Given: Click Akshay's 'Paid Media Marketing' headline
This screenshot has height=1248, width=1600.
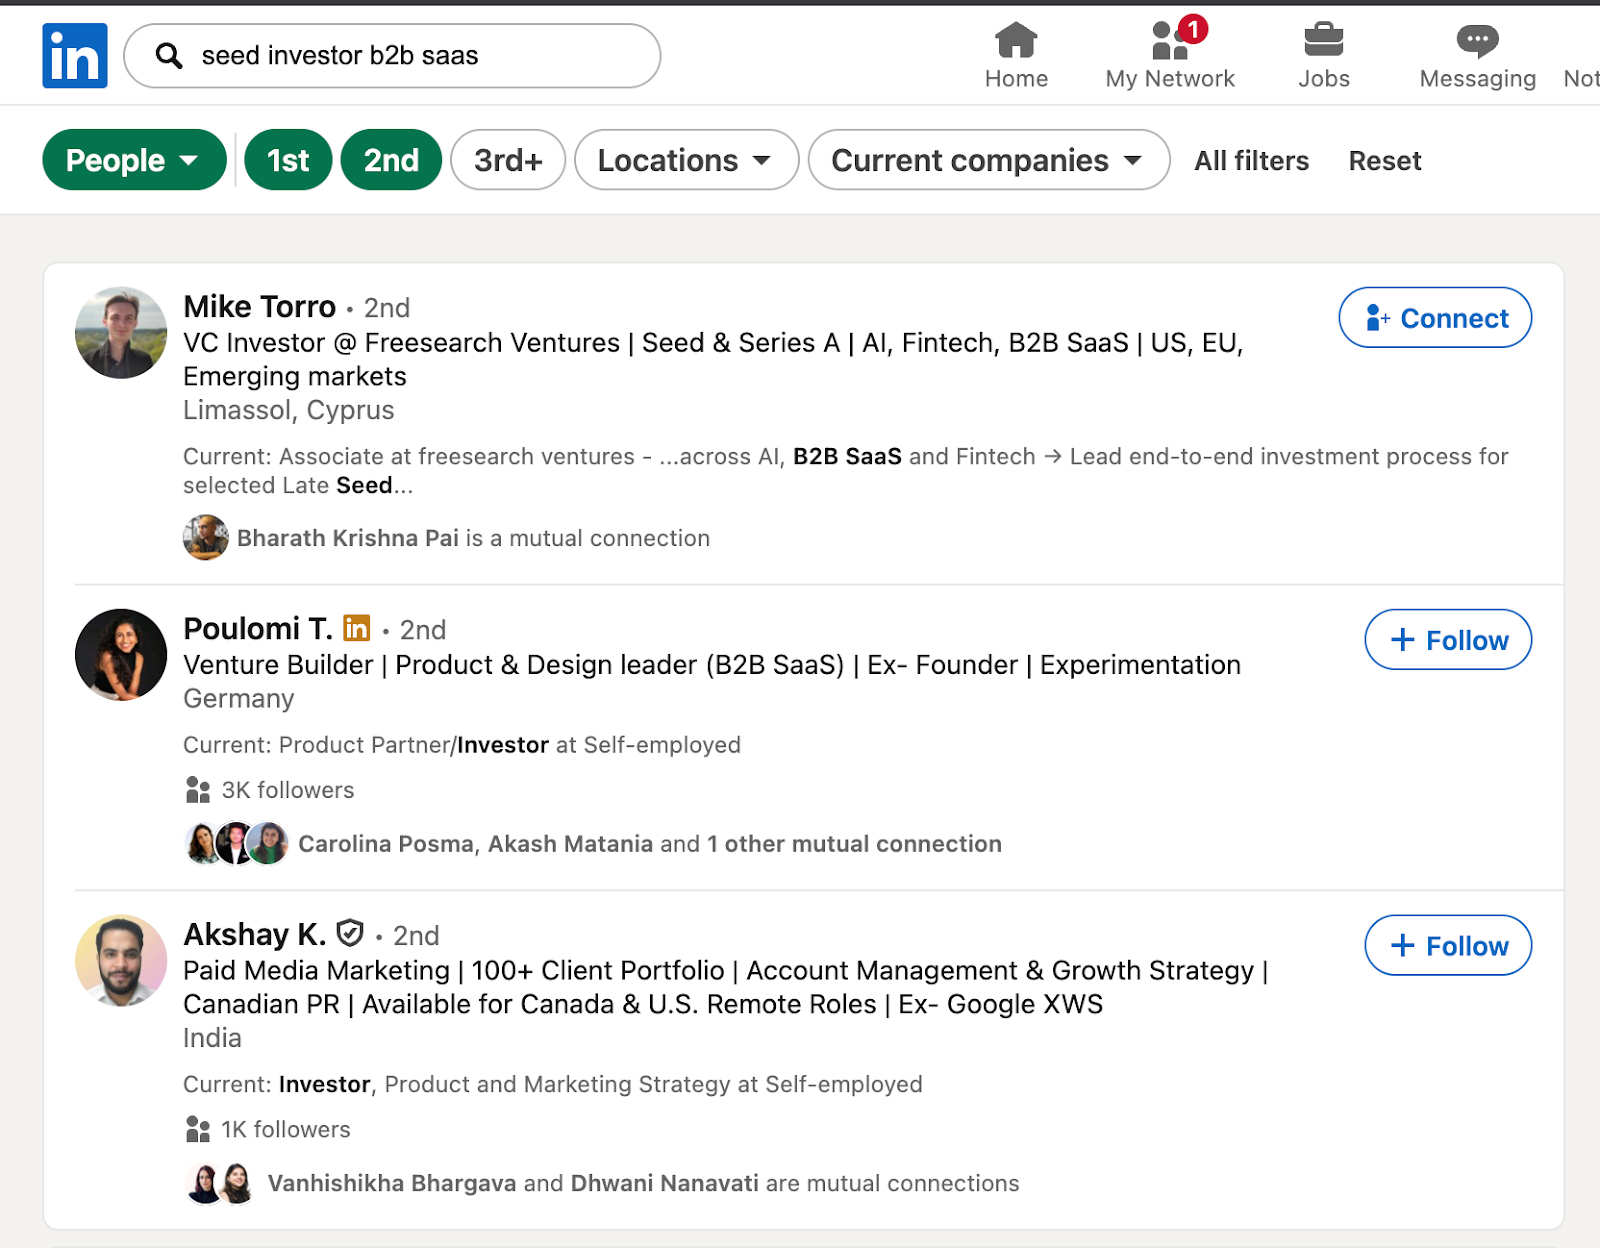Looking at the screenshot, I should (726, 987).
